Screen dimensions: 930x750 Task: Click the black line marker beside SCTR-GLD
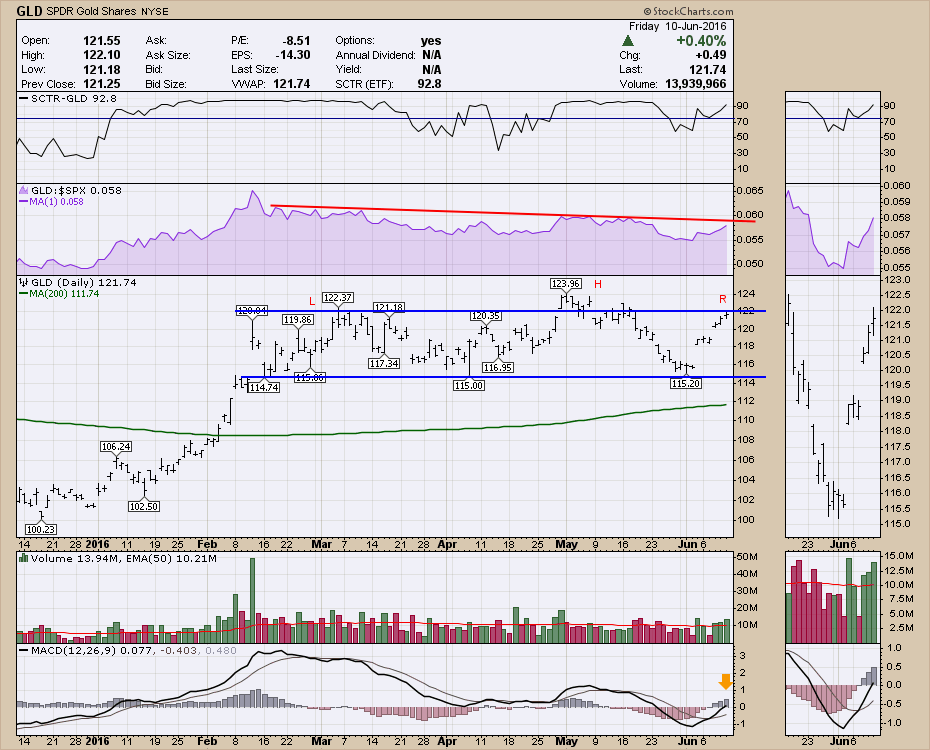[24, 98]
